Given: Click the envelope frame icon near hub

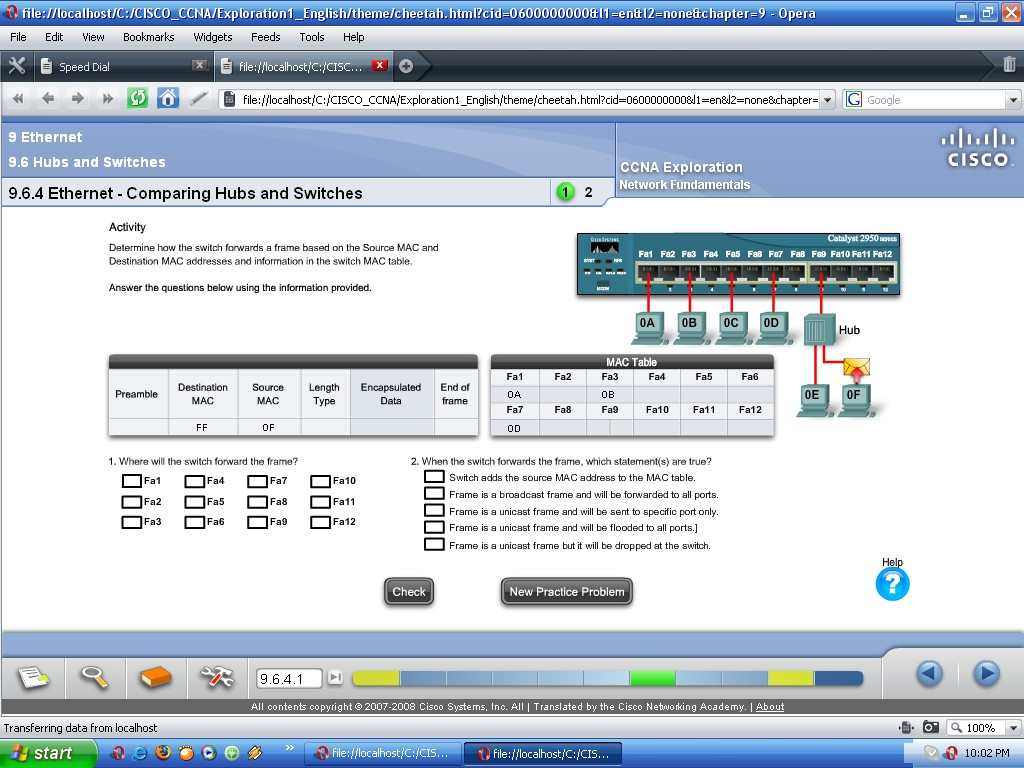Looking at the screenshot, I should coord(856,369).
